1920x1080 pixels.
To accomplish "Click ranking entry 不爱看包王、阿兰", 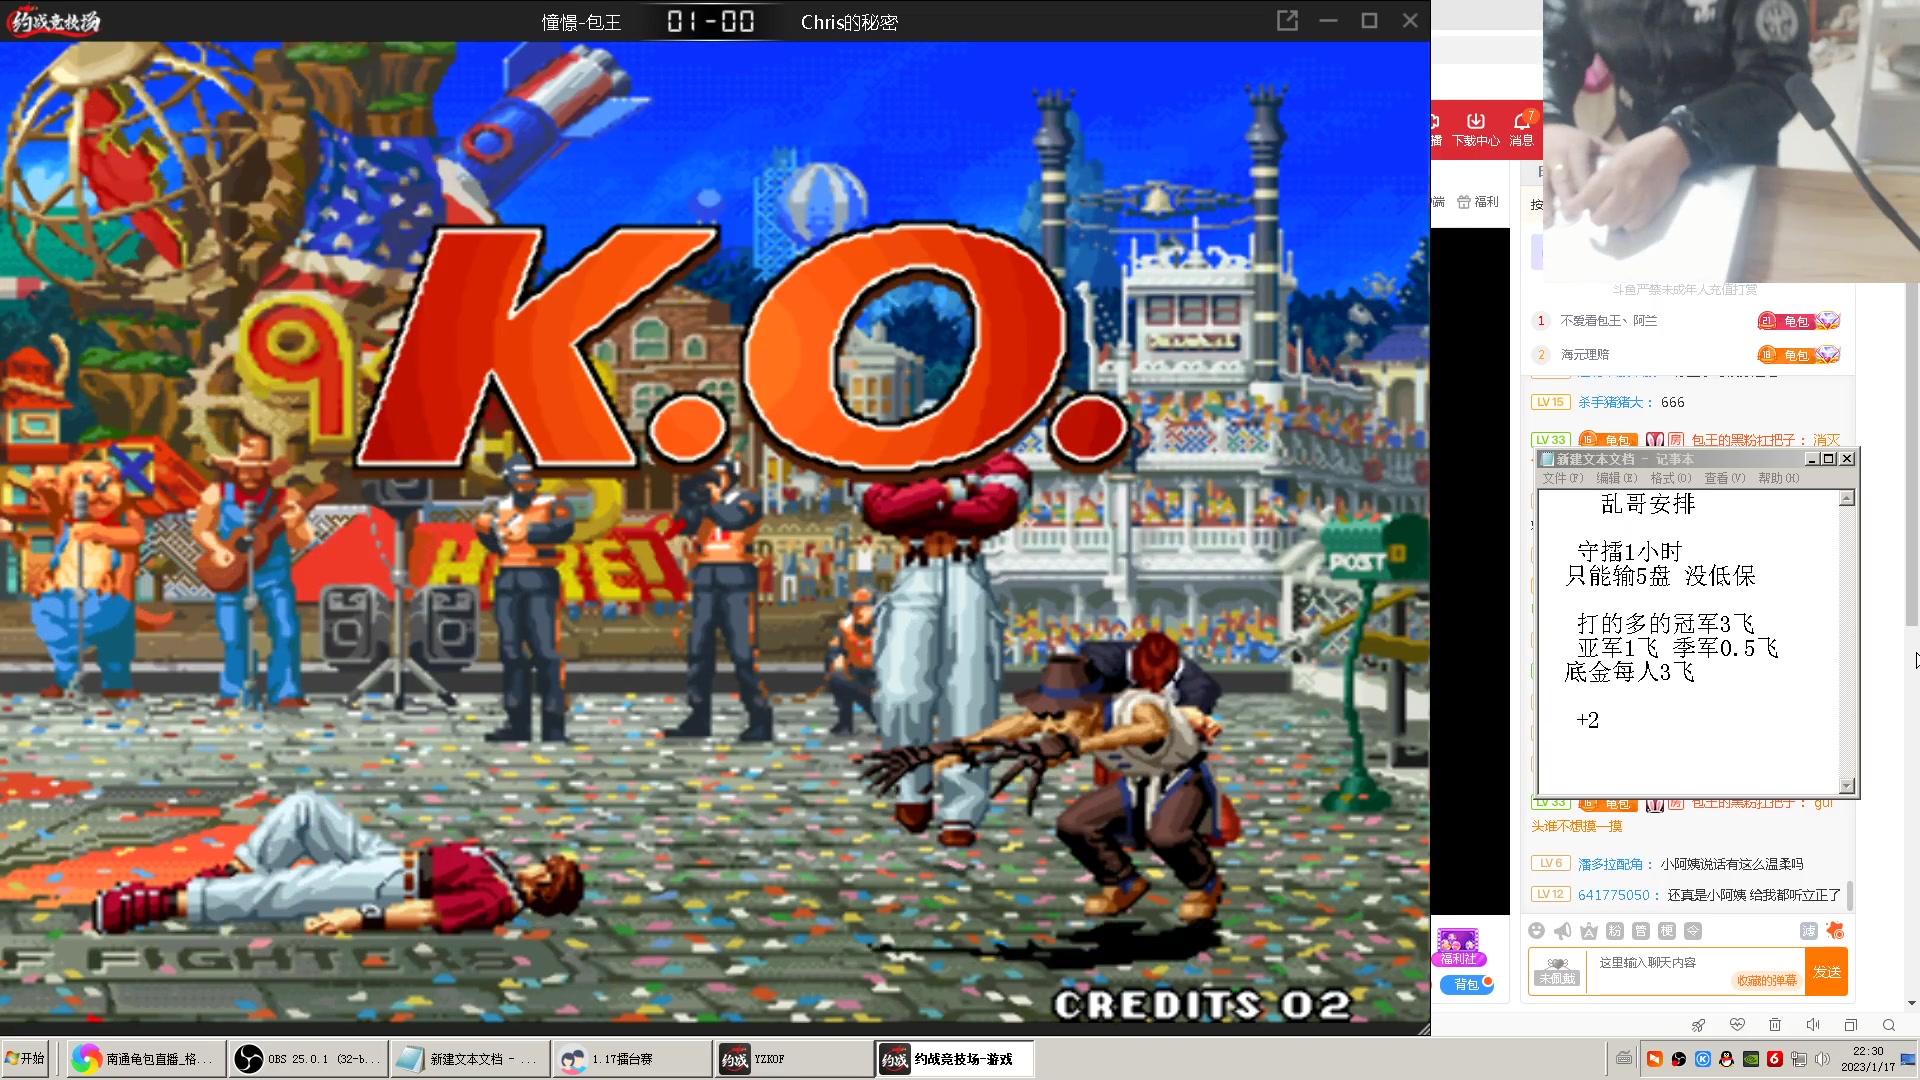I will (1609, 321).
